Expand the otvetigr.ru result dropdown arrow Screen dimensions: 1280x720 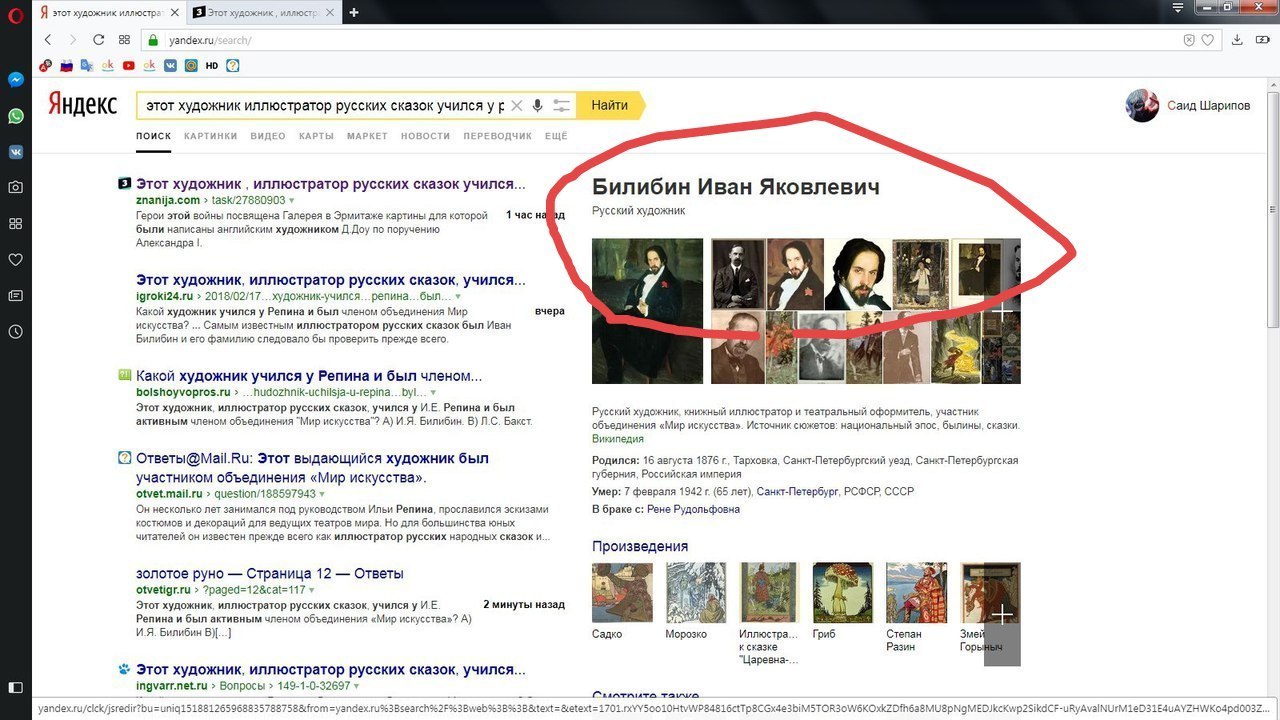click(x=312, y=591)
